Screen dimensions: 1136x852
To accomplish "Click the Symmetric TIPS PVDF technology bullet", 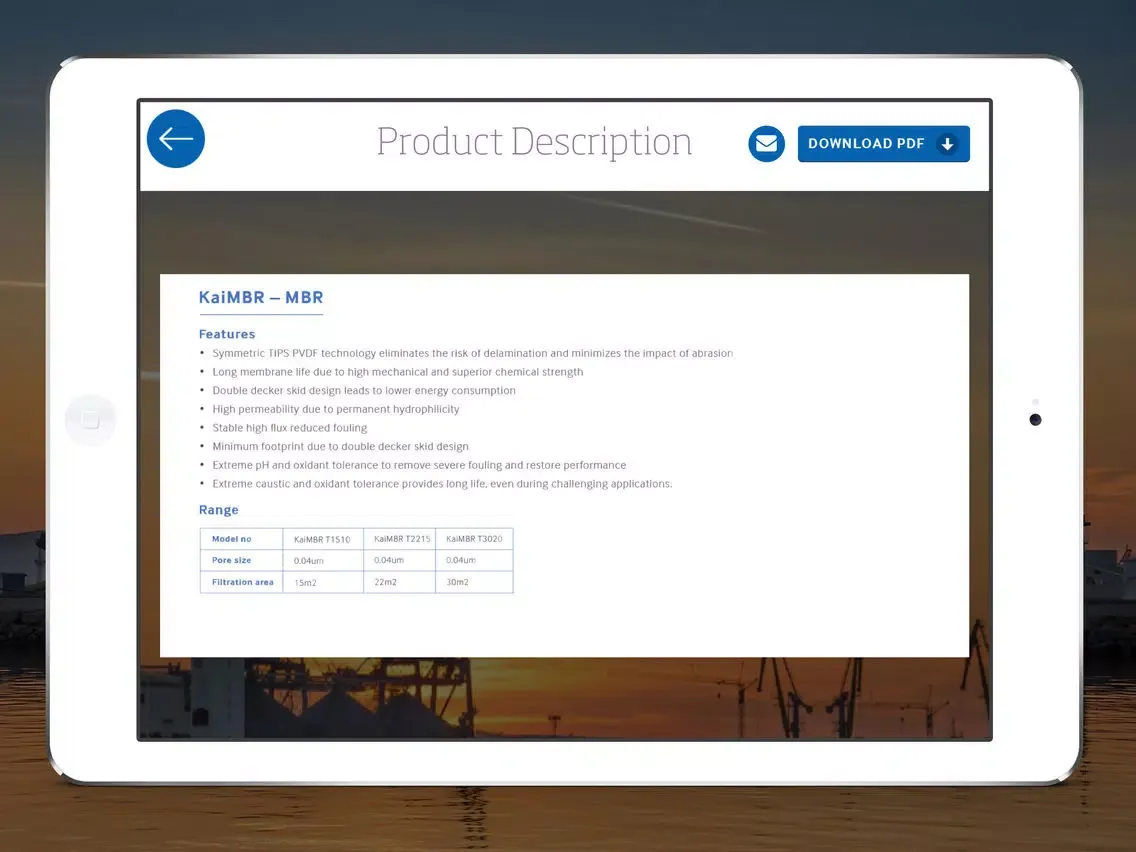I will click(x=472, y=353).
